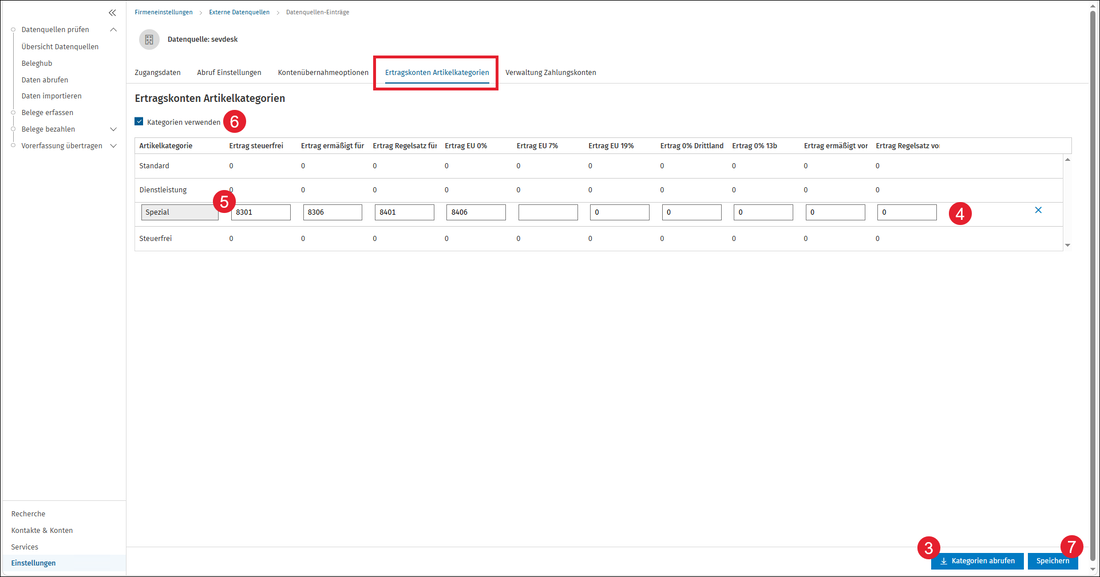Open Beleghub in the sidebar

(36, 63)
